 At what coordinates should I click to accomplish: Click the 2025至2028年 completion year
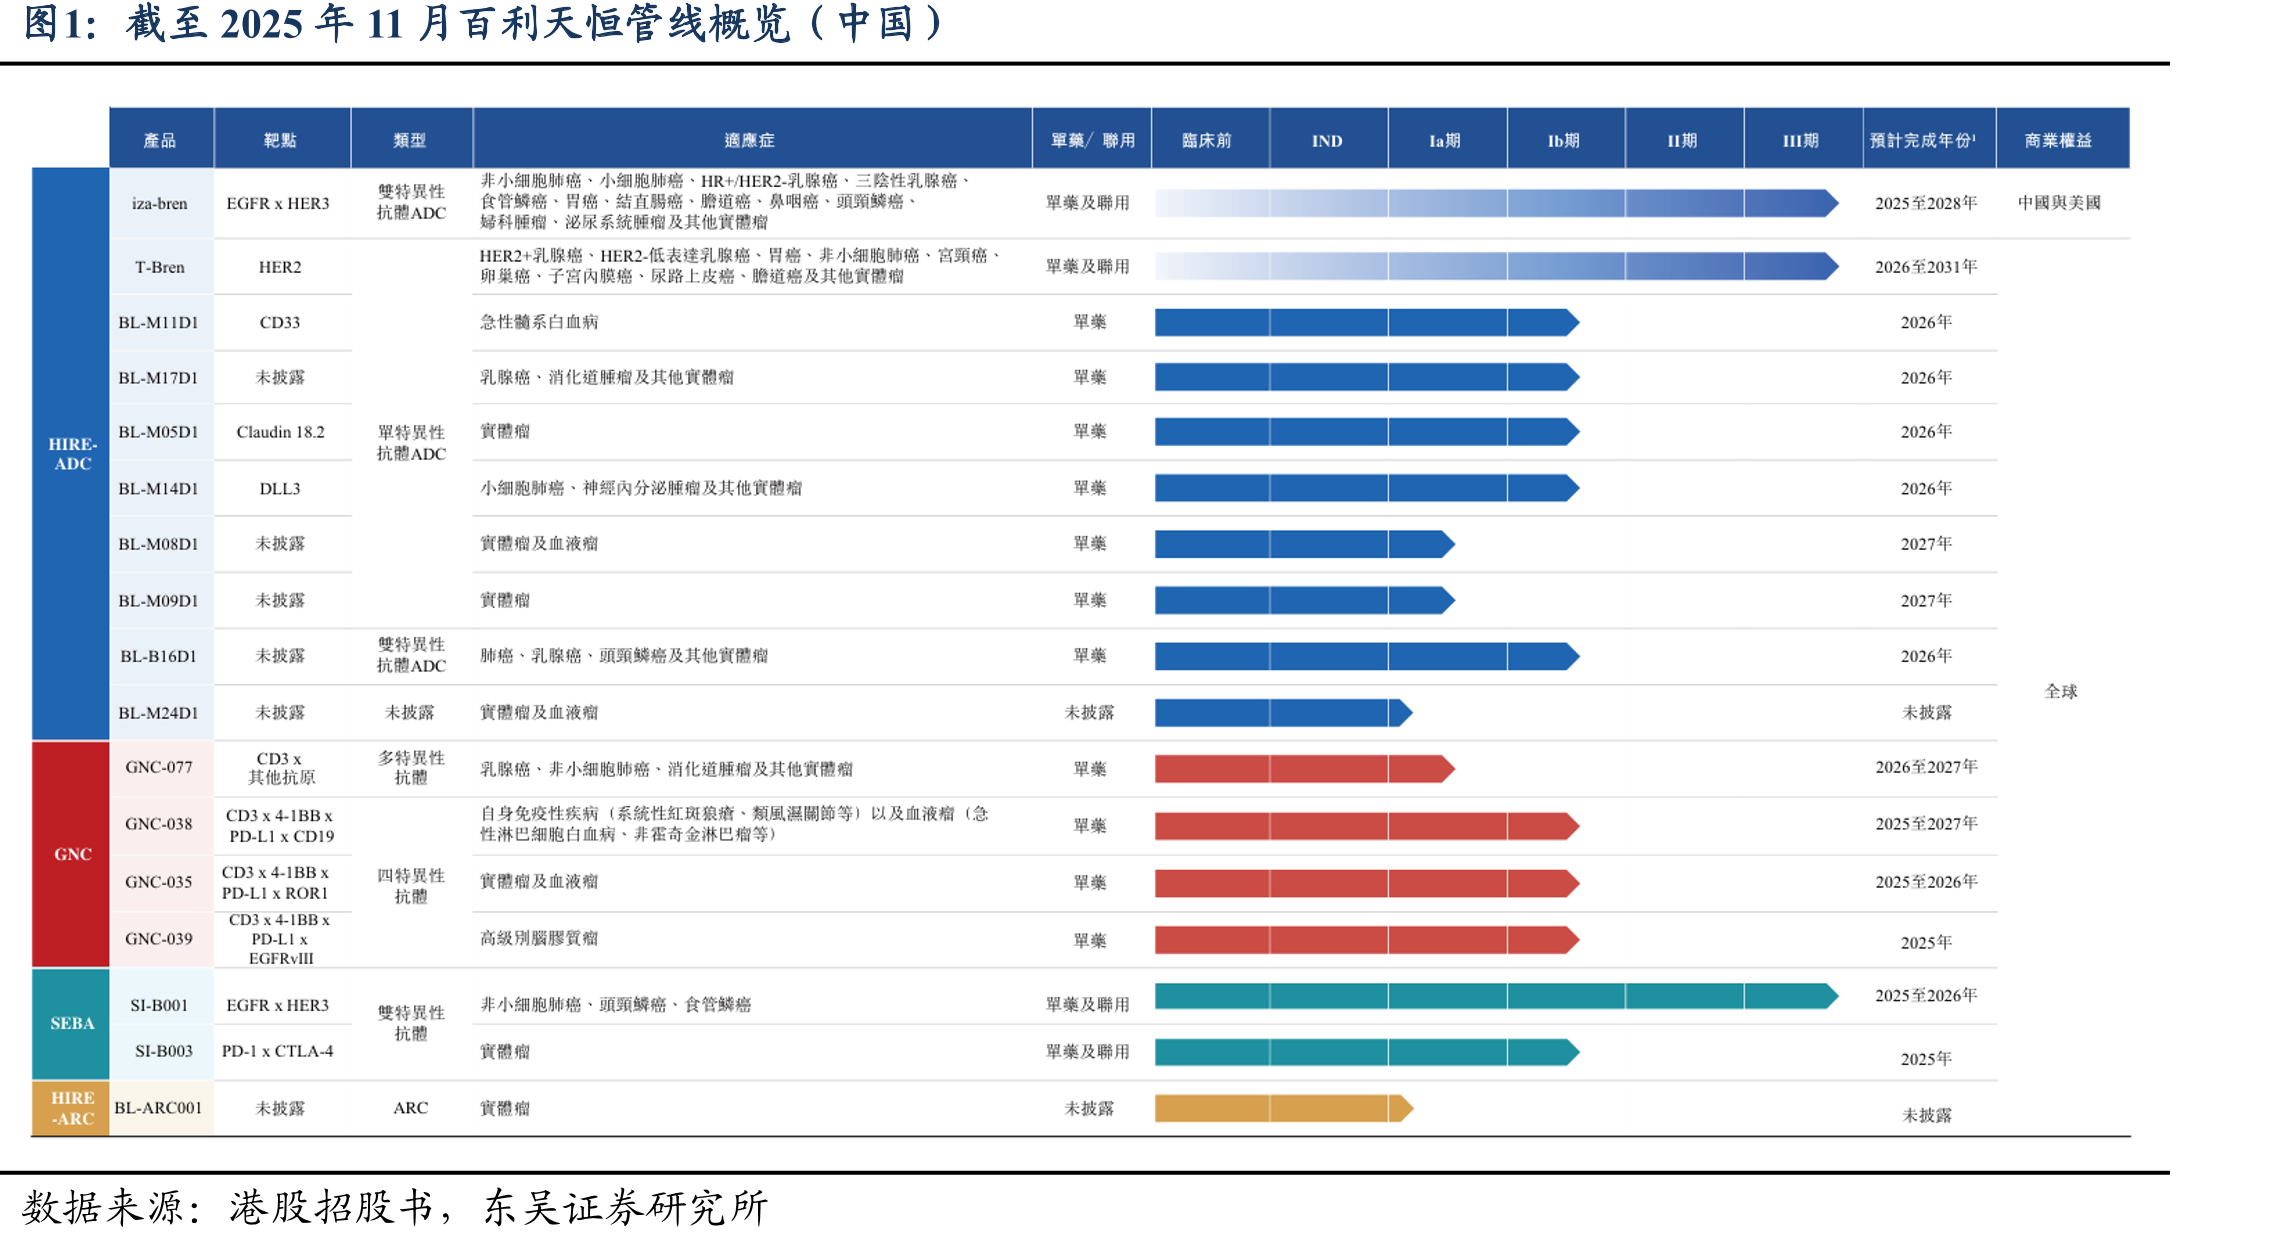[x=1927, y=203]
